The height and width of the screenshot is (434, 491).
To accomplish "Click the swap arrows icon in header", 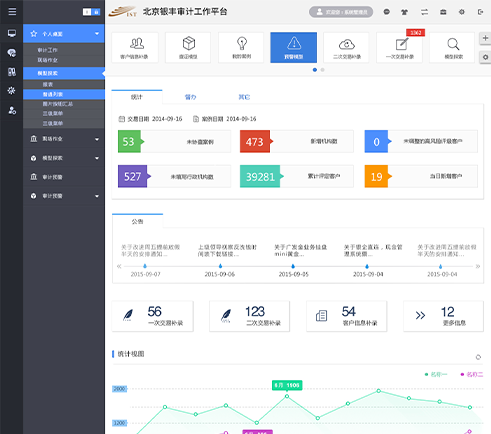I will tap(424, 12).
